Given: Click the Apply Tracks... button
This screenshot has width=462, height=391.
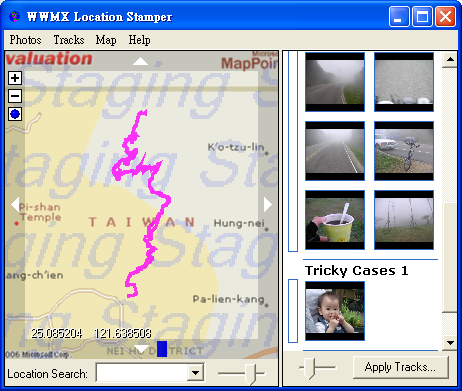Looking at the screenshot, I should [x=400, y=367].
